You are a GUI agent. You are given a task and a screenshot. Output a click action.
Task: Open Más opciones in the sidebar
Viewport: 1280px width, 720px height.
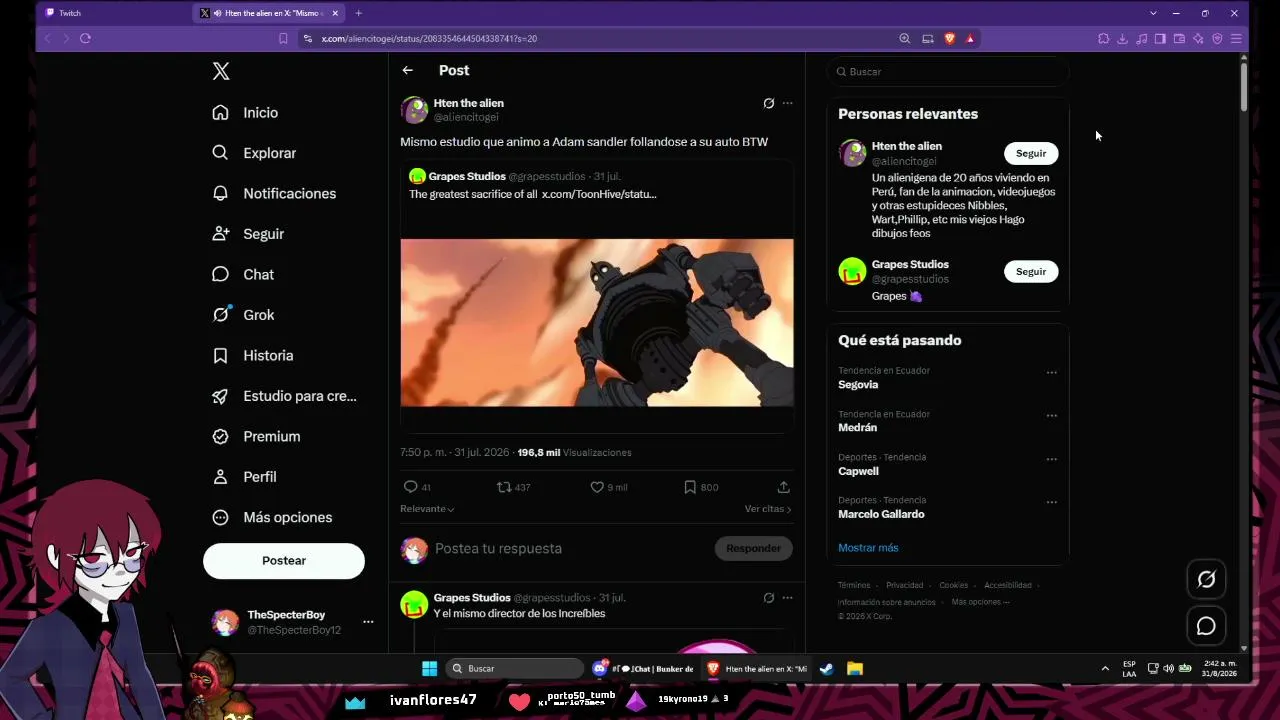click(272, 517)
